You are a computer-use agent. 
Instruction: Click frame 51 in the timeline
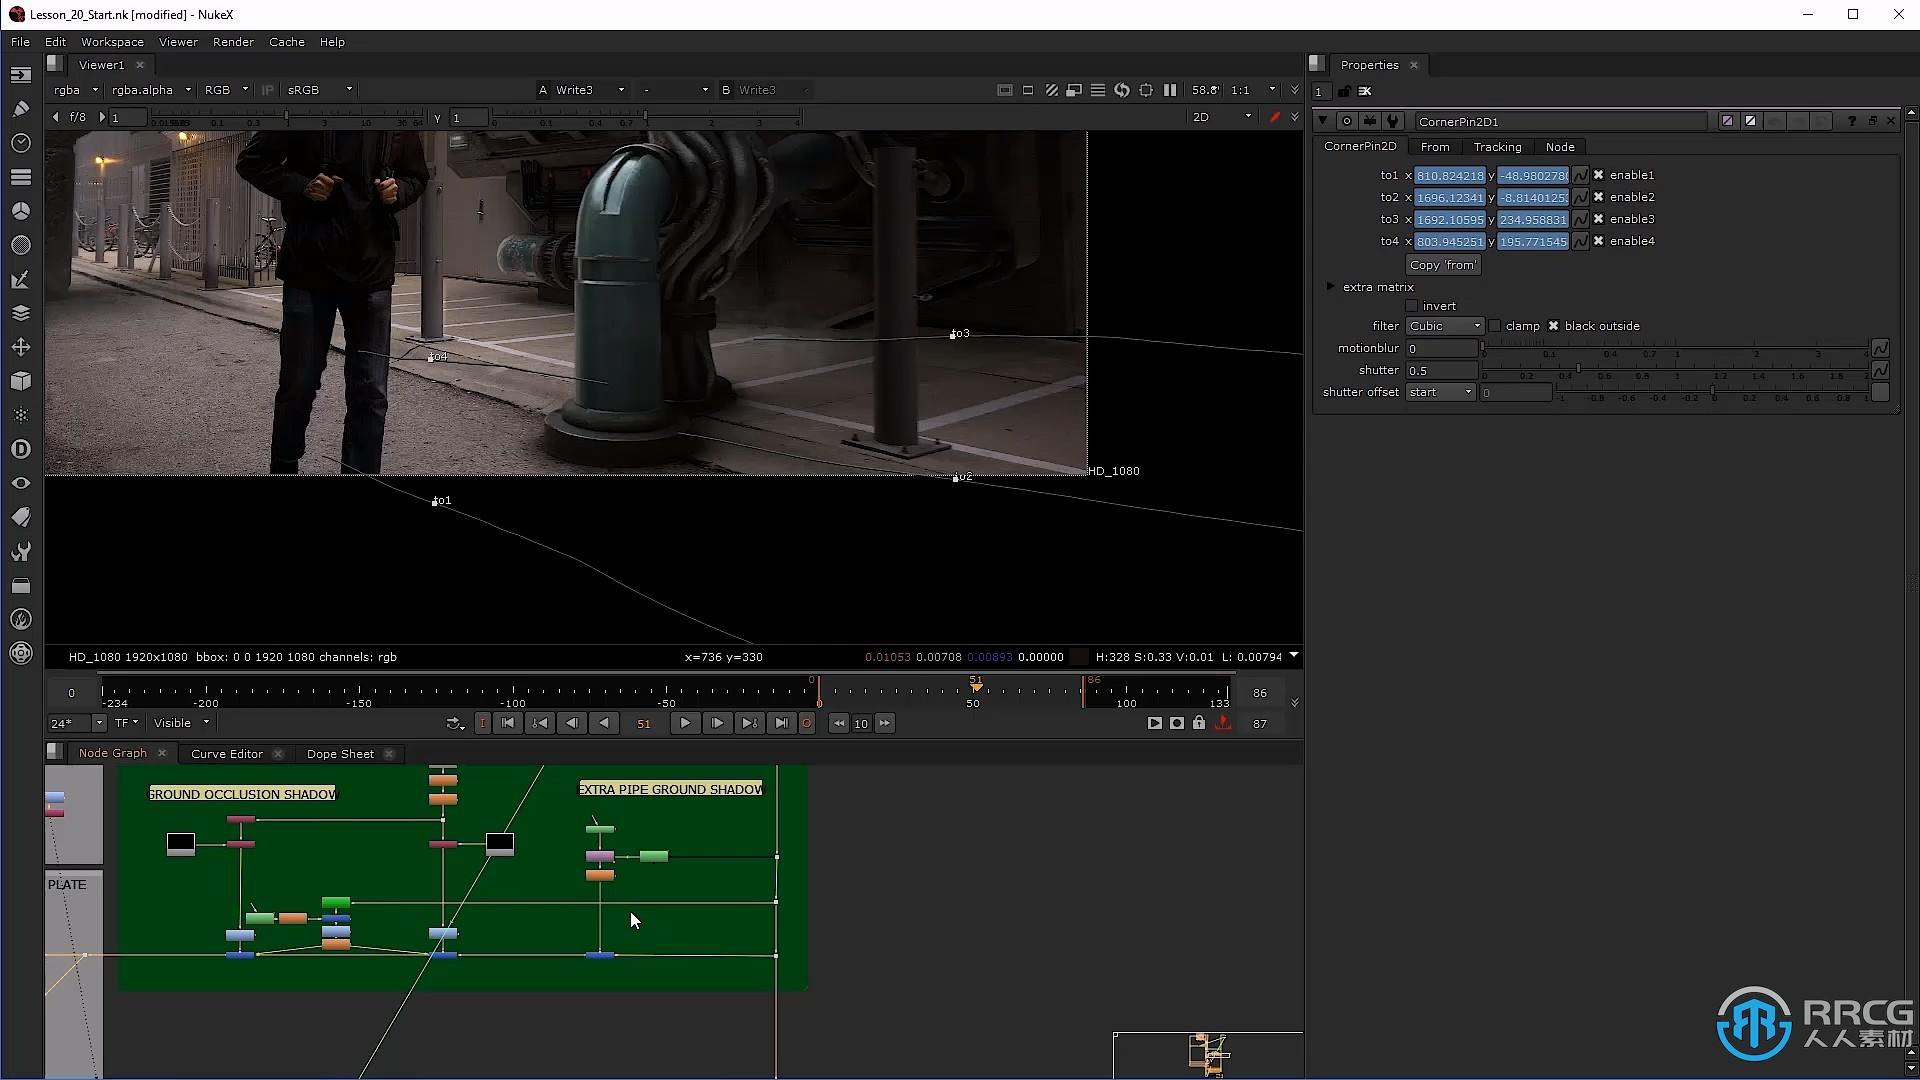pyautogui.click(x=645, y=723)
